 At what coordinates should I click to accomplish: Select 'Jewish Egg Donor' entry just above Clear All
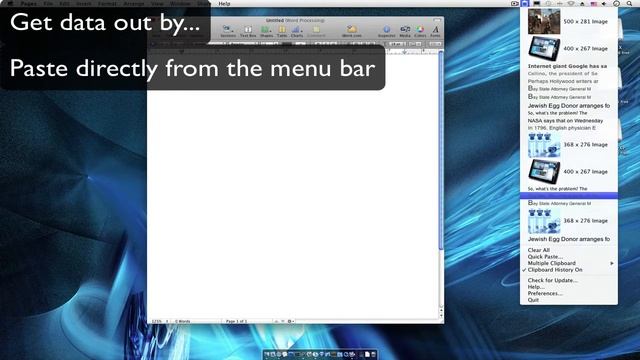click(x=569, y=239)
